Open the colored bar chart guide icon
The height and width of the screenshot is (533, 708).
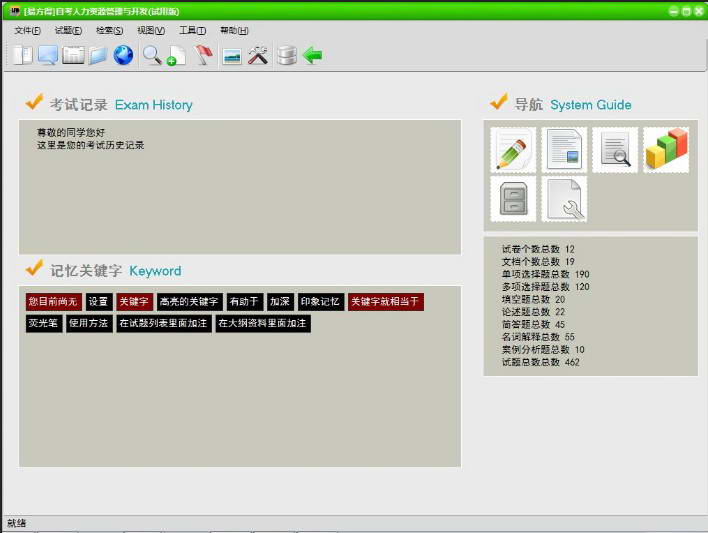point(666,150)
